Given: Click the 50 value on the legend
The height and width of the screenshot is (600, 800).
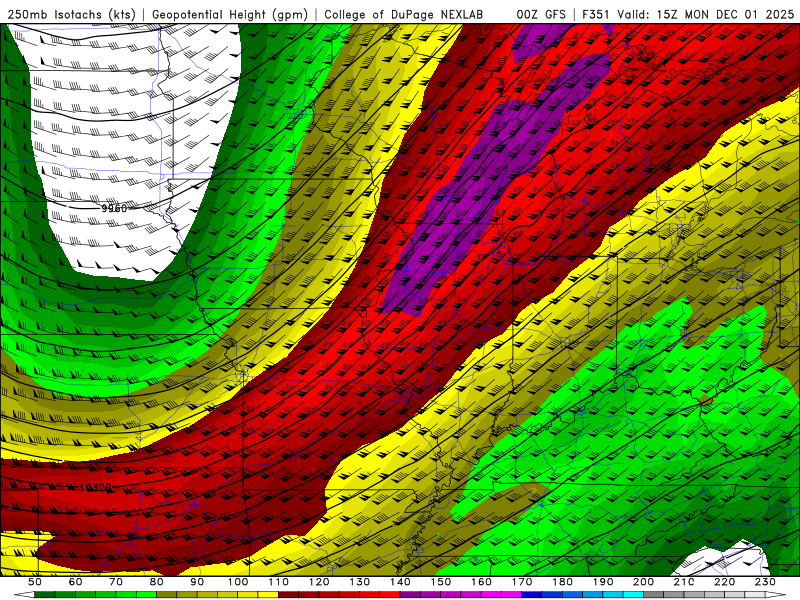Looking at the screenshot, I should pos(35,582).
